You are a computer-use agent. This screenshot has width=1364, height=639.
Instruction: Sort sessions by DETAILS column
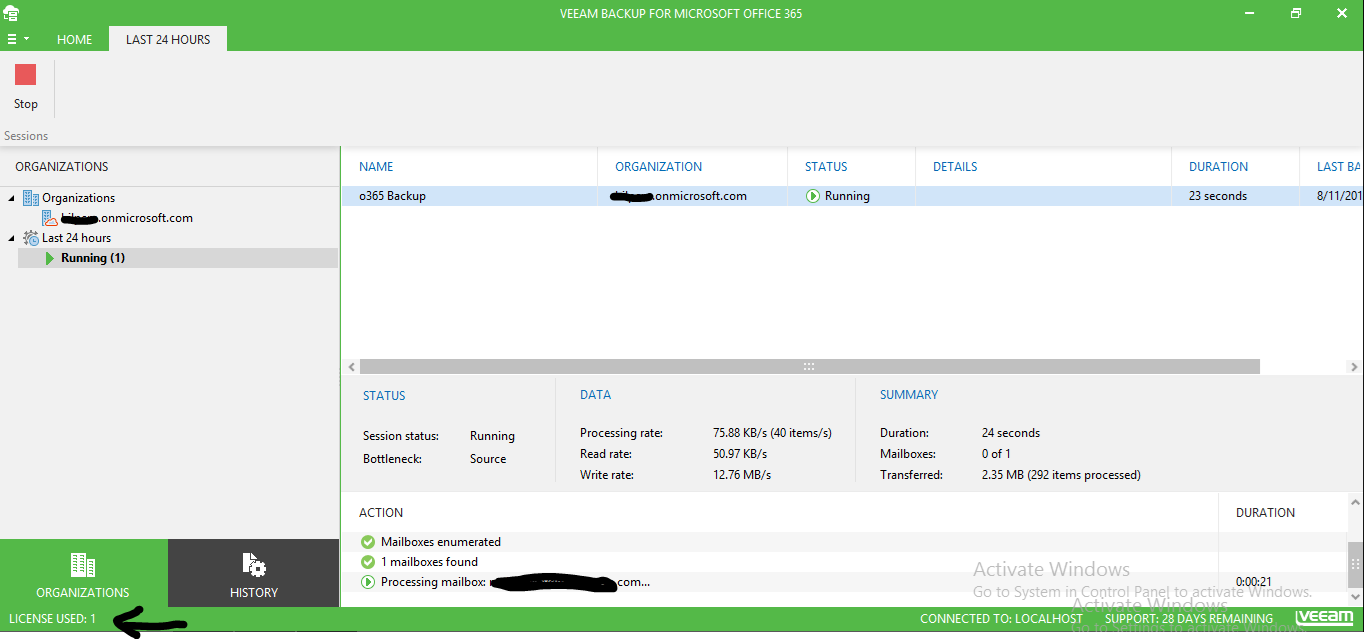(955, 167)
